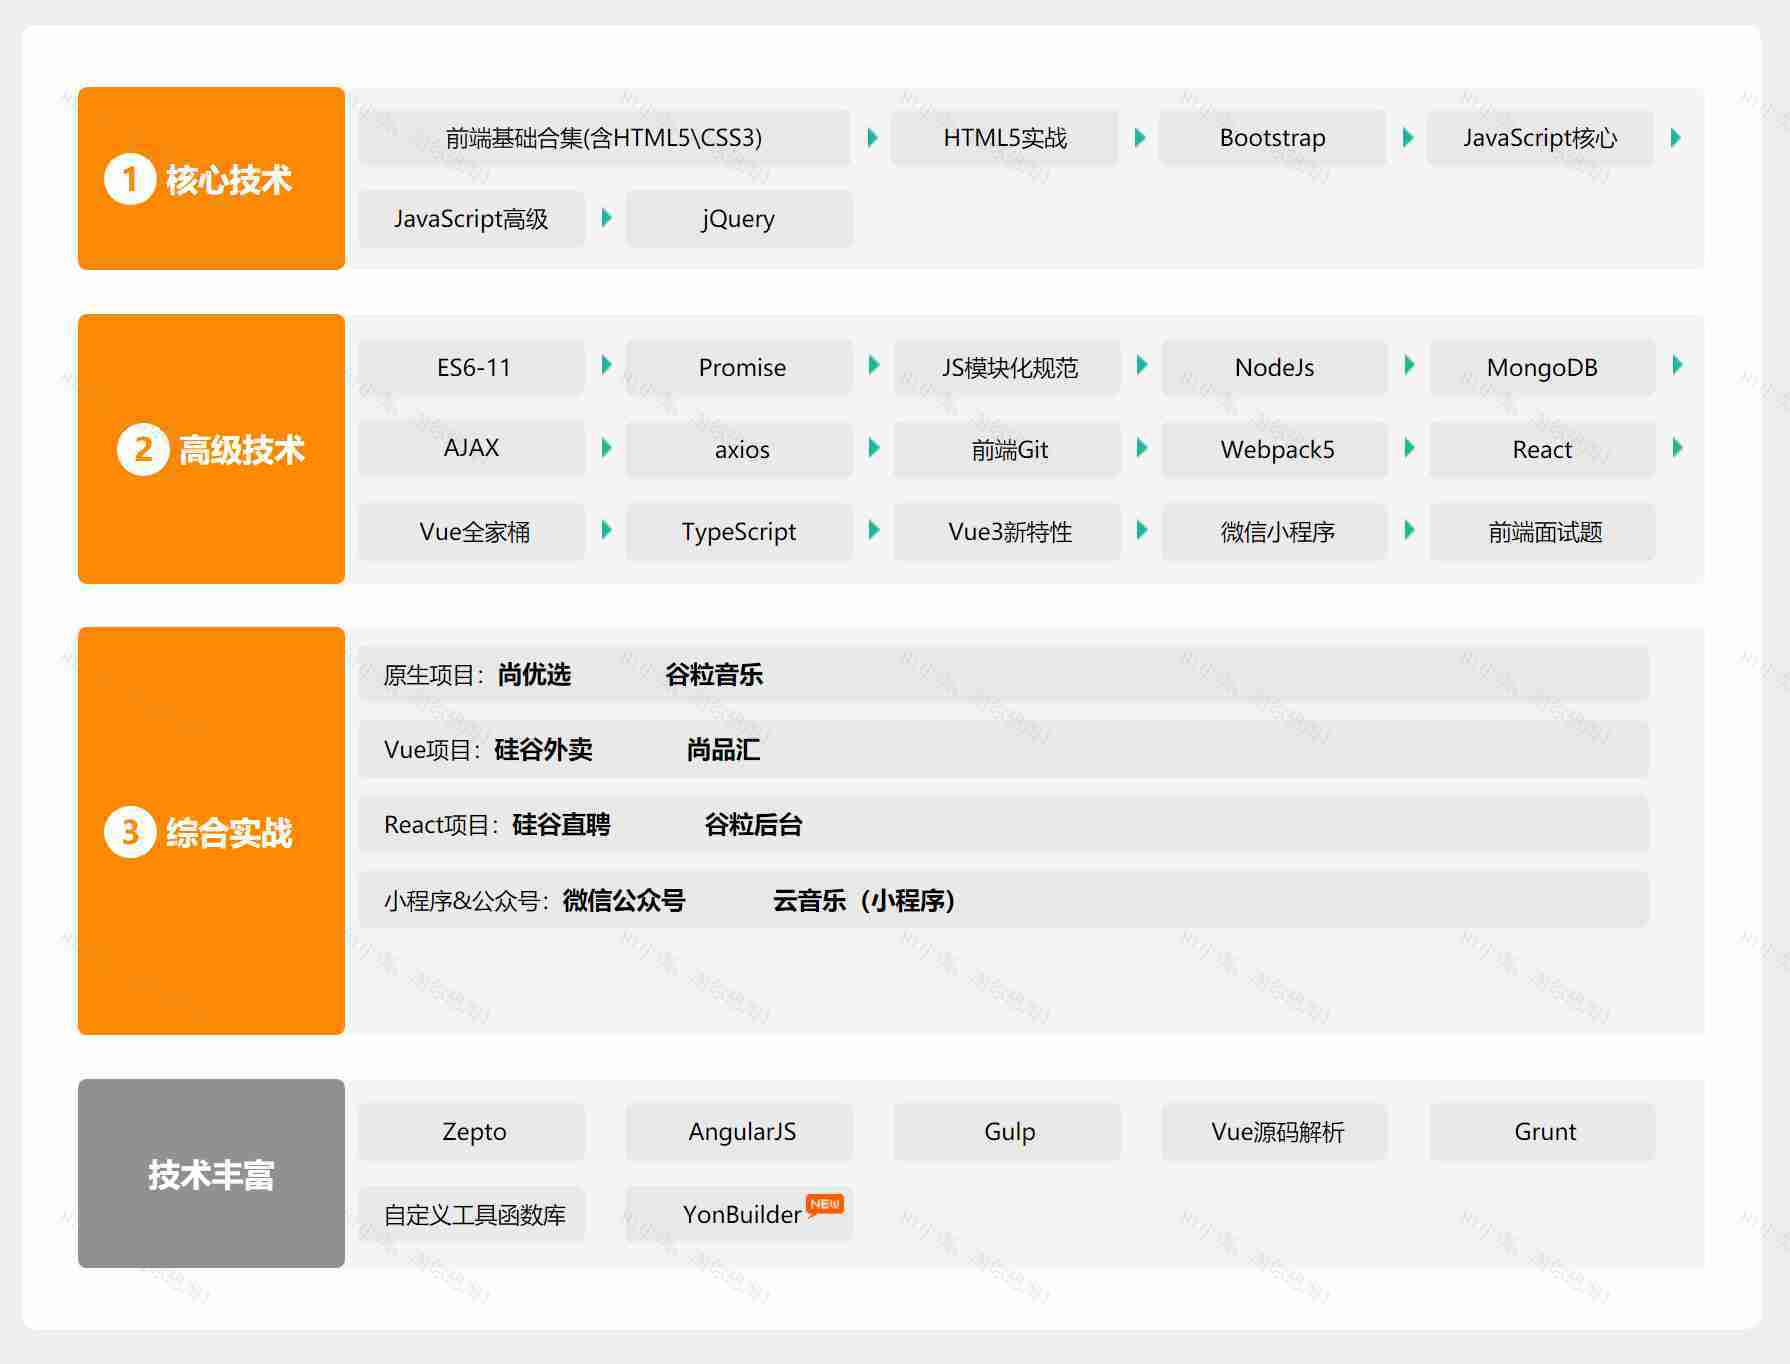1790x1364 pixels.
Task: Click the arrow between AJAX and axios
Action: (x=606, y=448)
